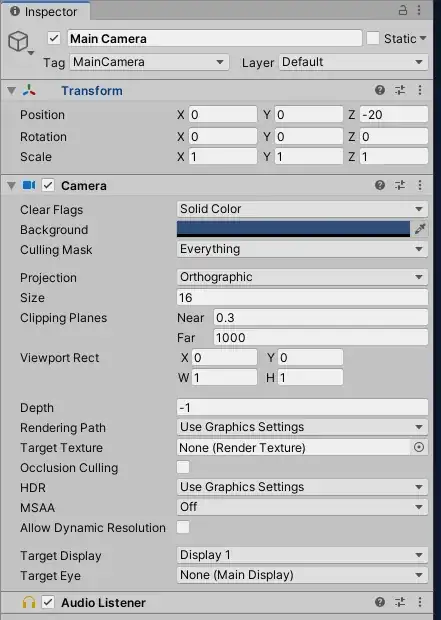Click Rotation X field
The height and width of the screenshot is (620, 441).
(223, 136)
